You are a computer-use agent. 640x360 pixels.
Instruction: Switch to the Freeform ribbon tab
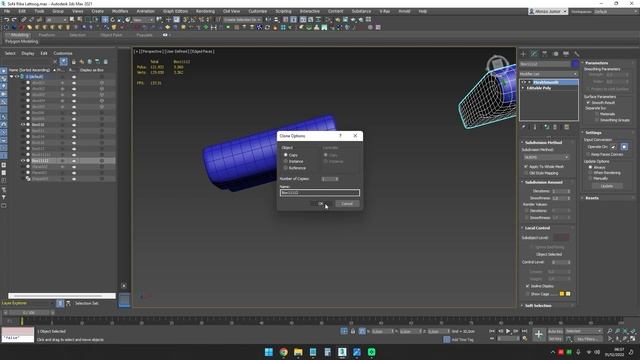tap(47, 35)
